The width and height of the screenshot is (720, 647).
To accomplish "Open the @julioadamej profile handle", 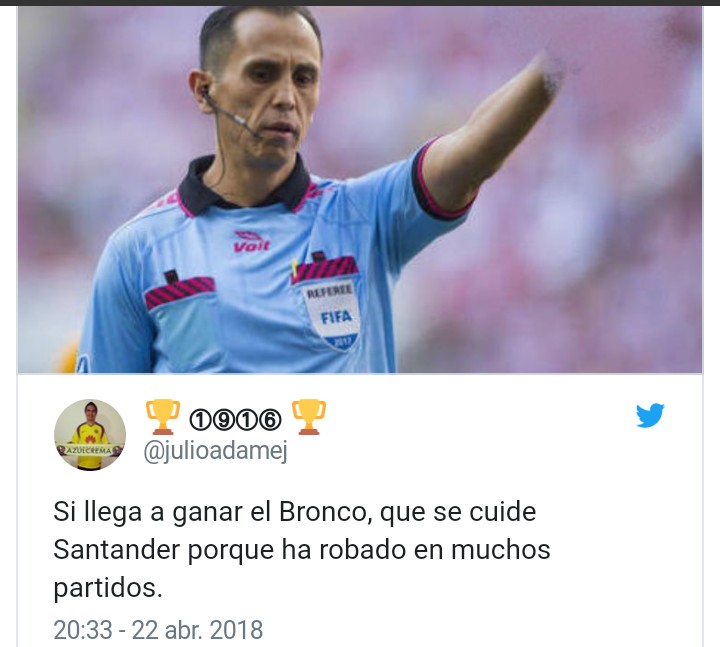I will click(x=215, y=451).
